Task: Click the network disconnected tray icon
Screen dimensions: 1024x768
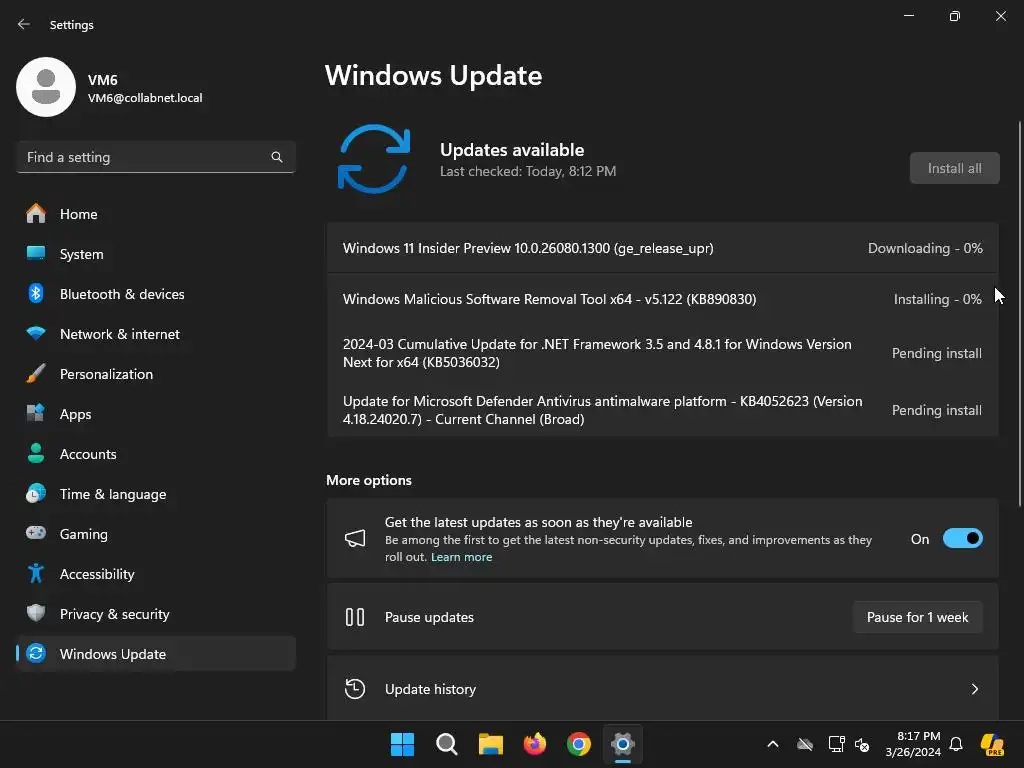Action: coord(836,744)
